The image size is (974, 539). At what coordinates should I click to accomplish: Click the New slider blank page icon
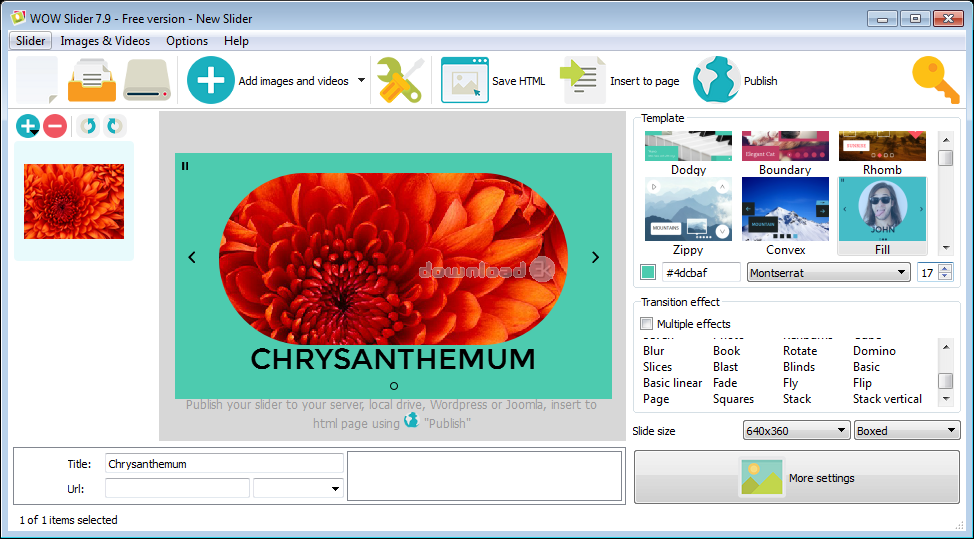[x=37, y=80]
